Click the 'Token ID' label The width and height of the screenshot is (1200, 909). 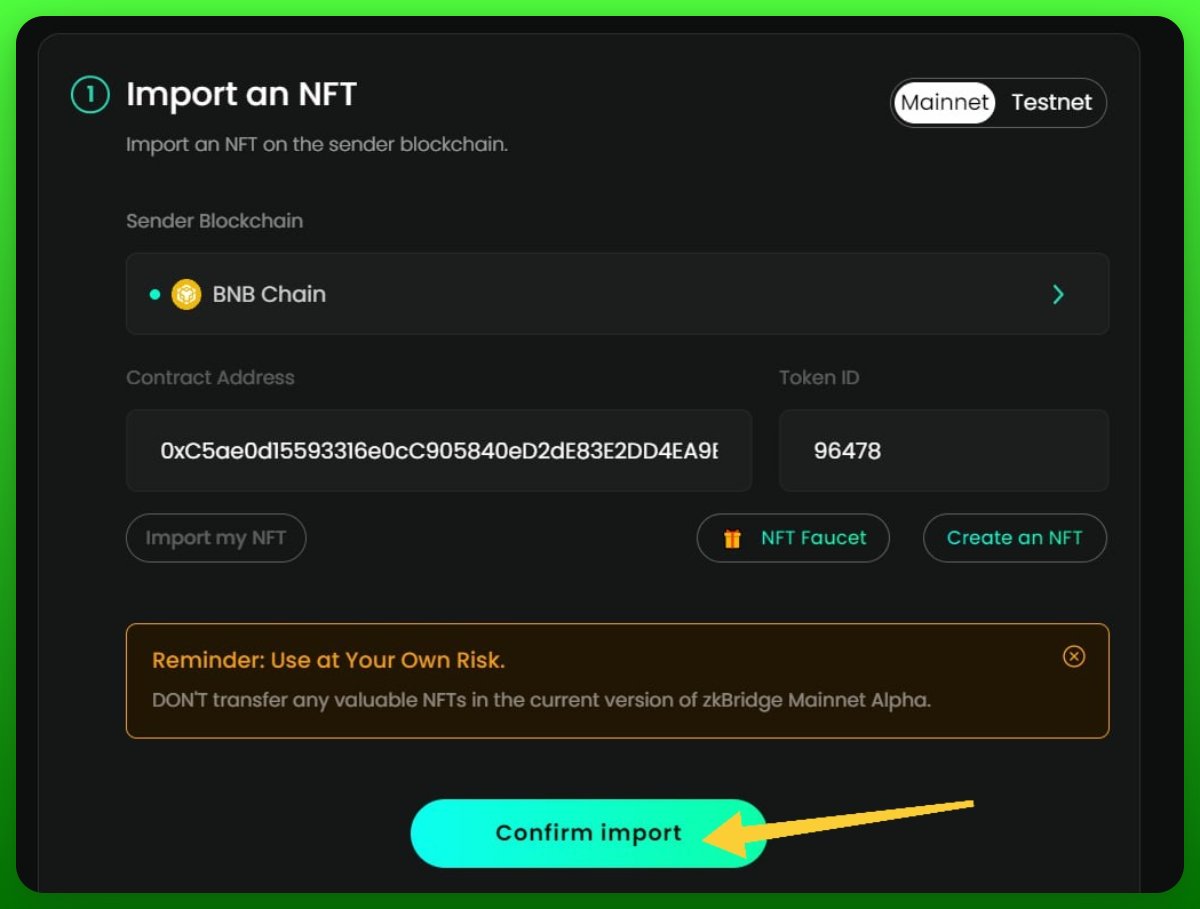click(819, 378)
